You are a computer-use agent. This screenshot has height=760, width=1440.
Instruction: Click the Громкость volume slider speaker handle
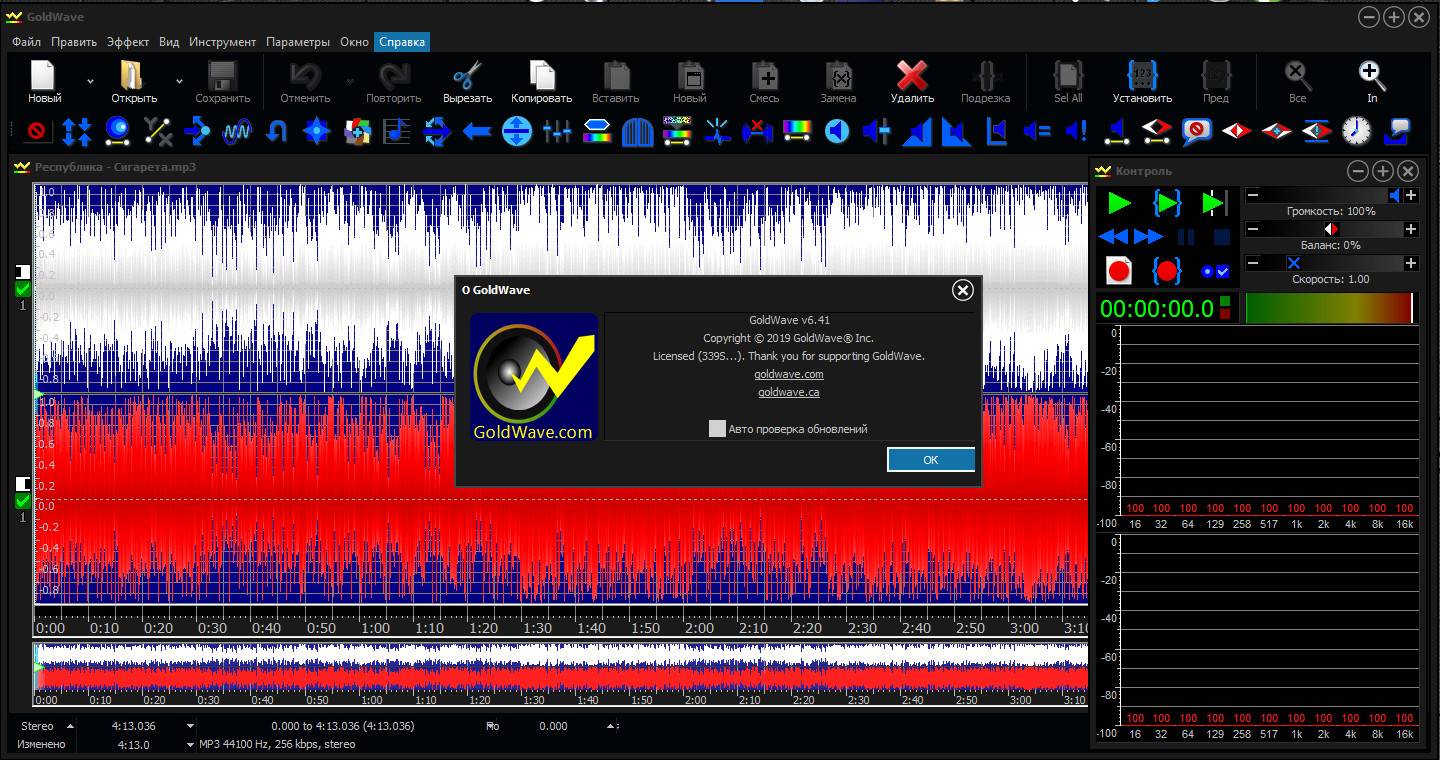coord(1394,196)
